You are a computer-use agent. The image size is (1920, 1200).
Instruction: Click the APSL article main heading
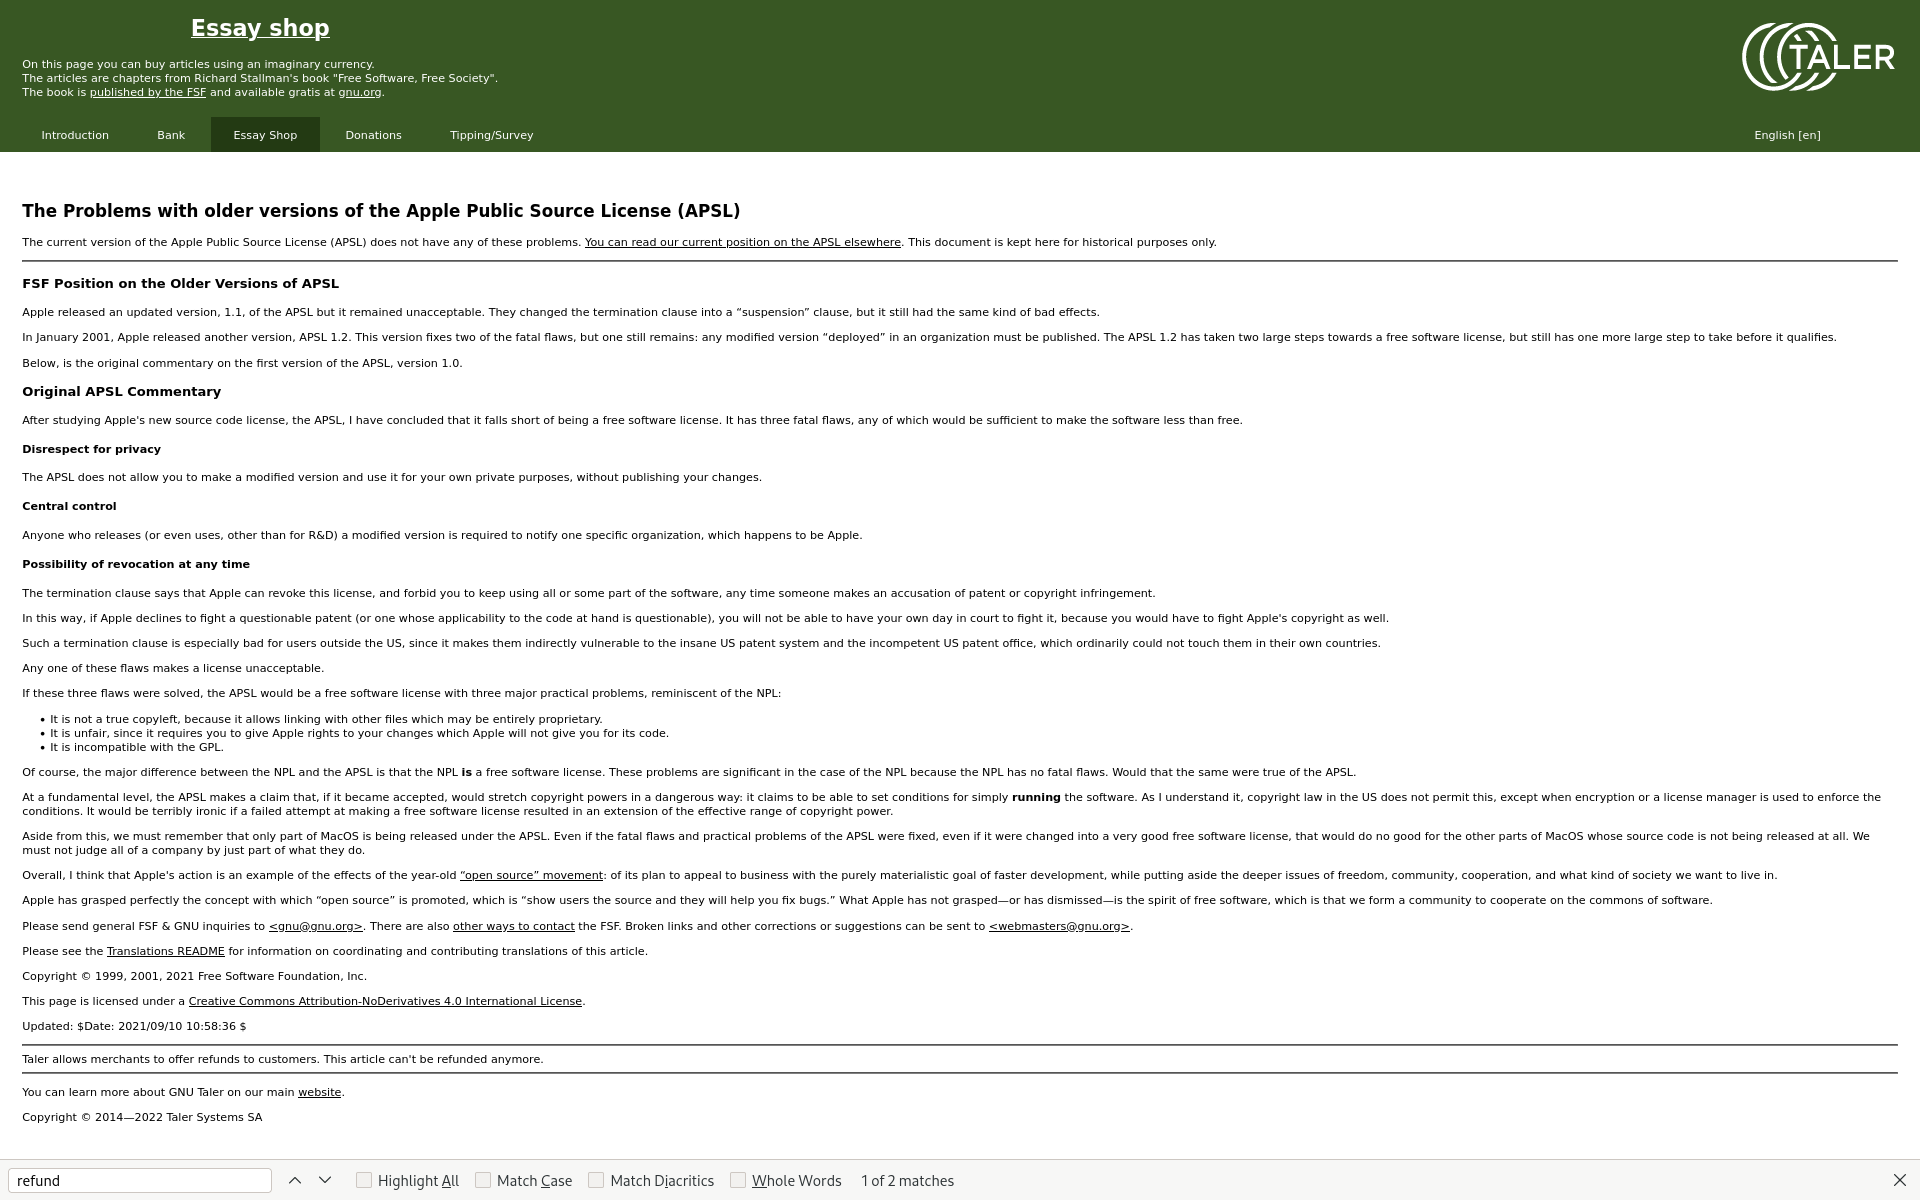(381, 211)
